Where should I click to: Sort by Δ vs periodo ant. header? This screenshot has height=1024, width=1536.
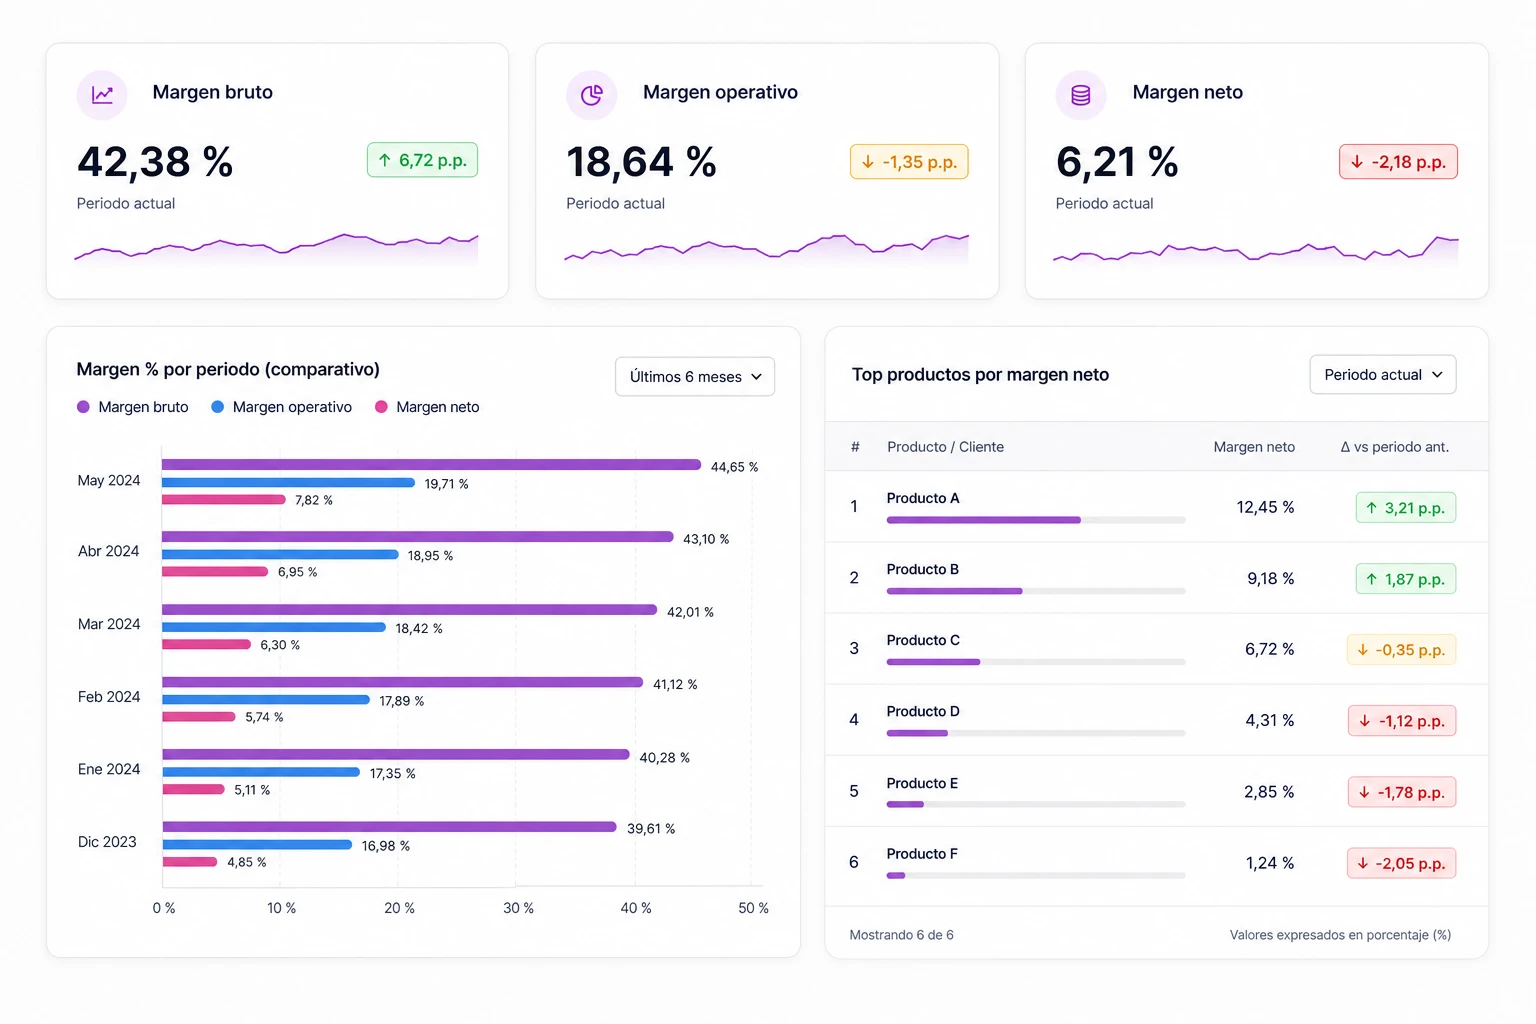1394,447
